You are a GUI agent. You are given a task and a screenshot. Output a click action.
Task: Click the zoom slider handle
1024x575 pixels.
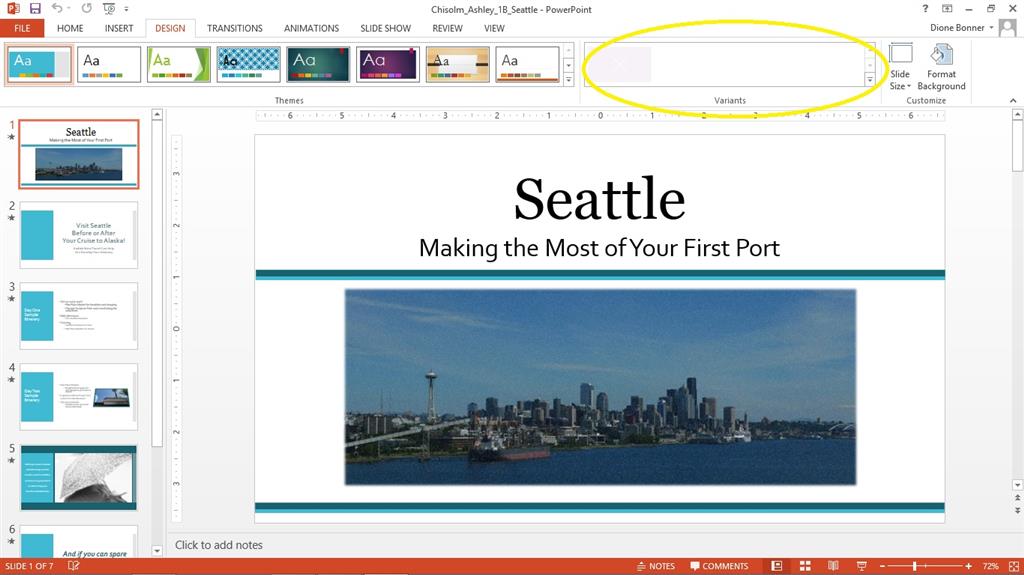pos(914,566)
